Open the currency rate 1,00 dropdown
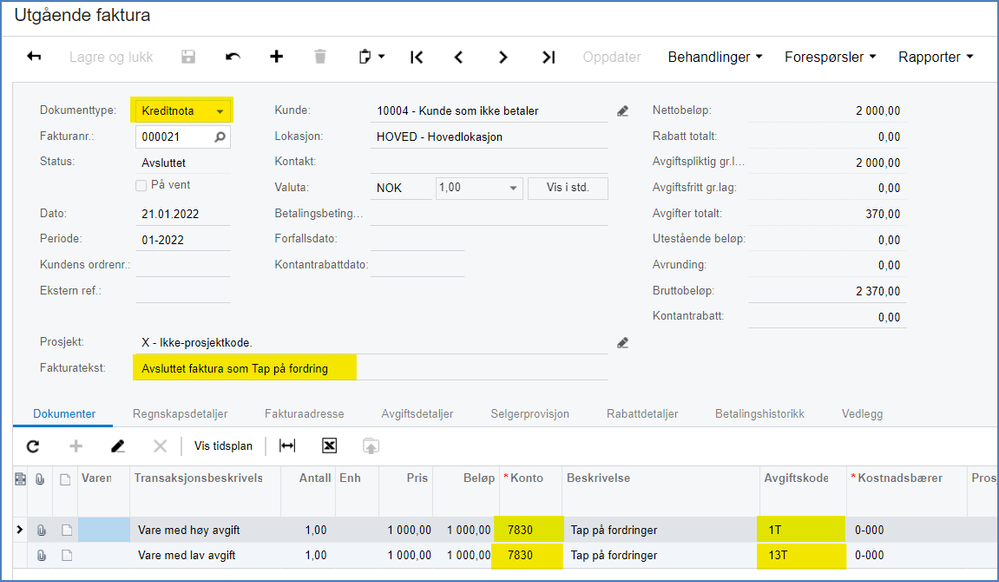This screenshot has height=582, width=999. (x=513, y=188)
